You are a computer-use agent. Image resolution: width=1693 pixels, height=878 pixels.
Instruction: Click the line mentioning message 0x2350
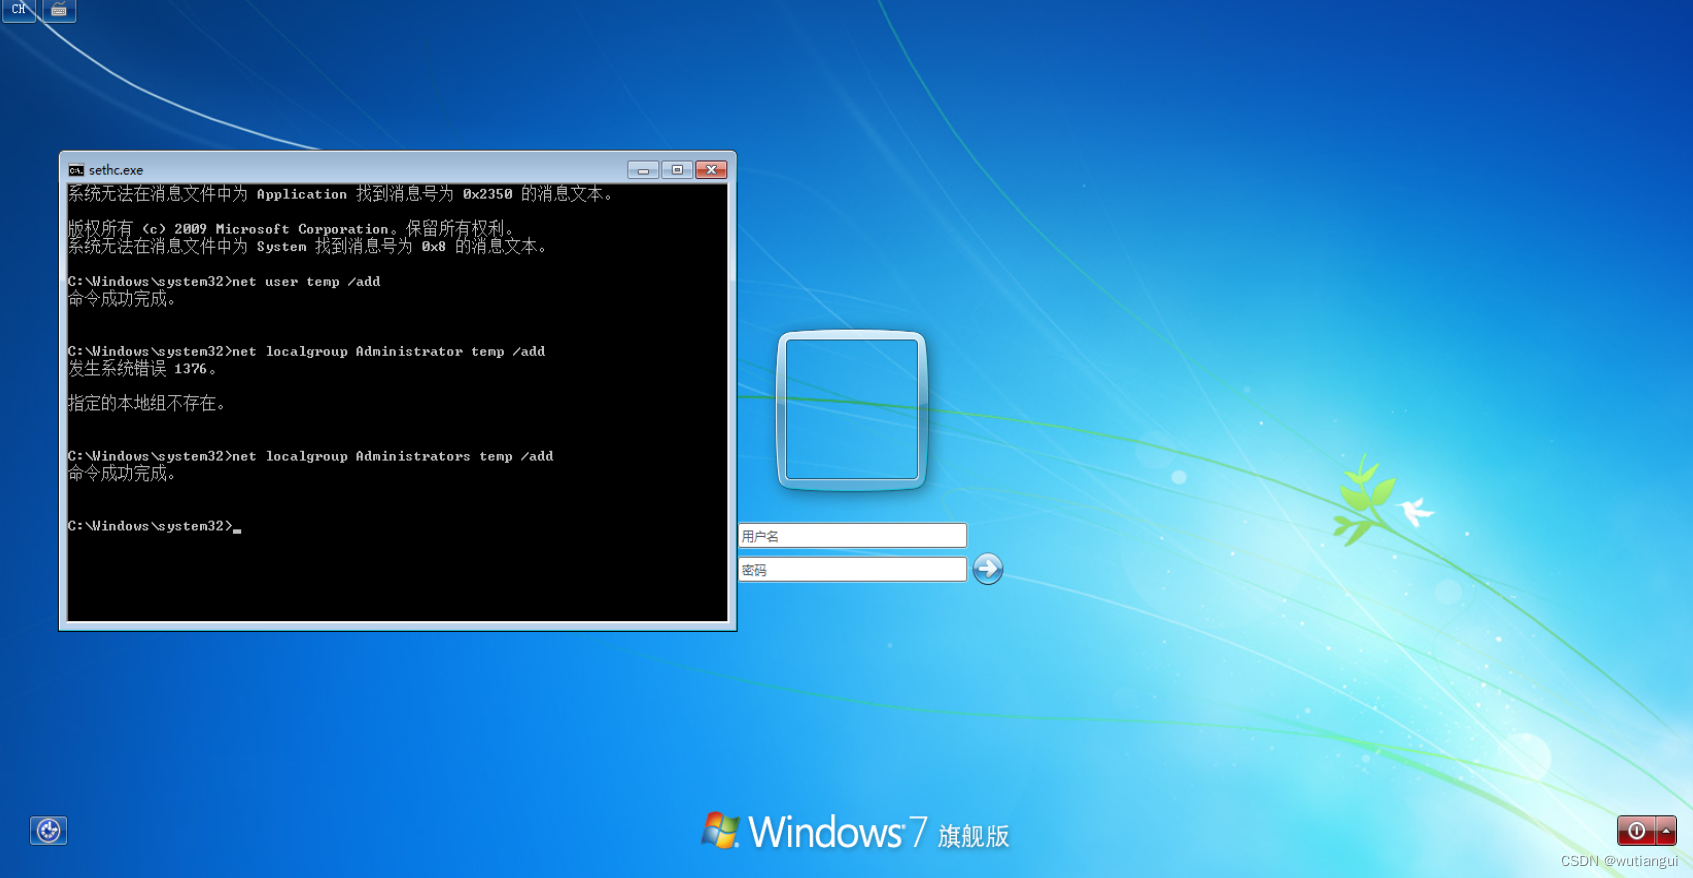pos(342,194)
